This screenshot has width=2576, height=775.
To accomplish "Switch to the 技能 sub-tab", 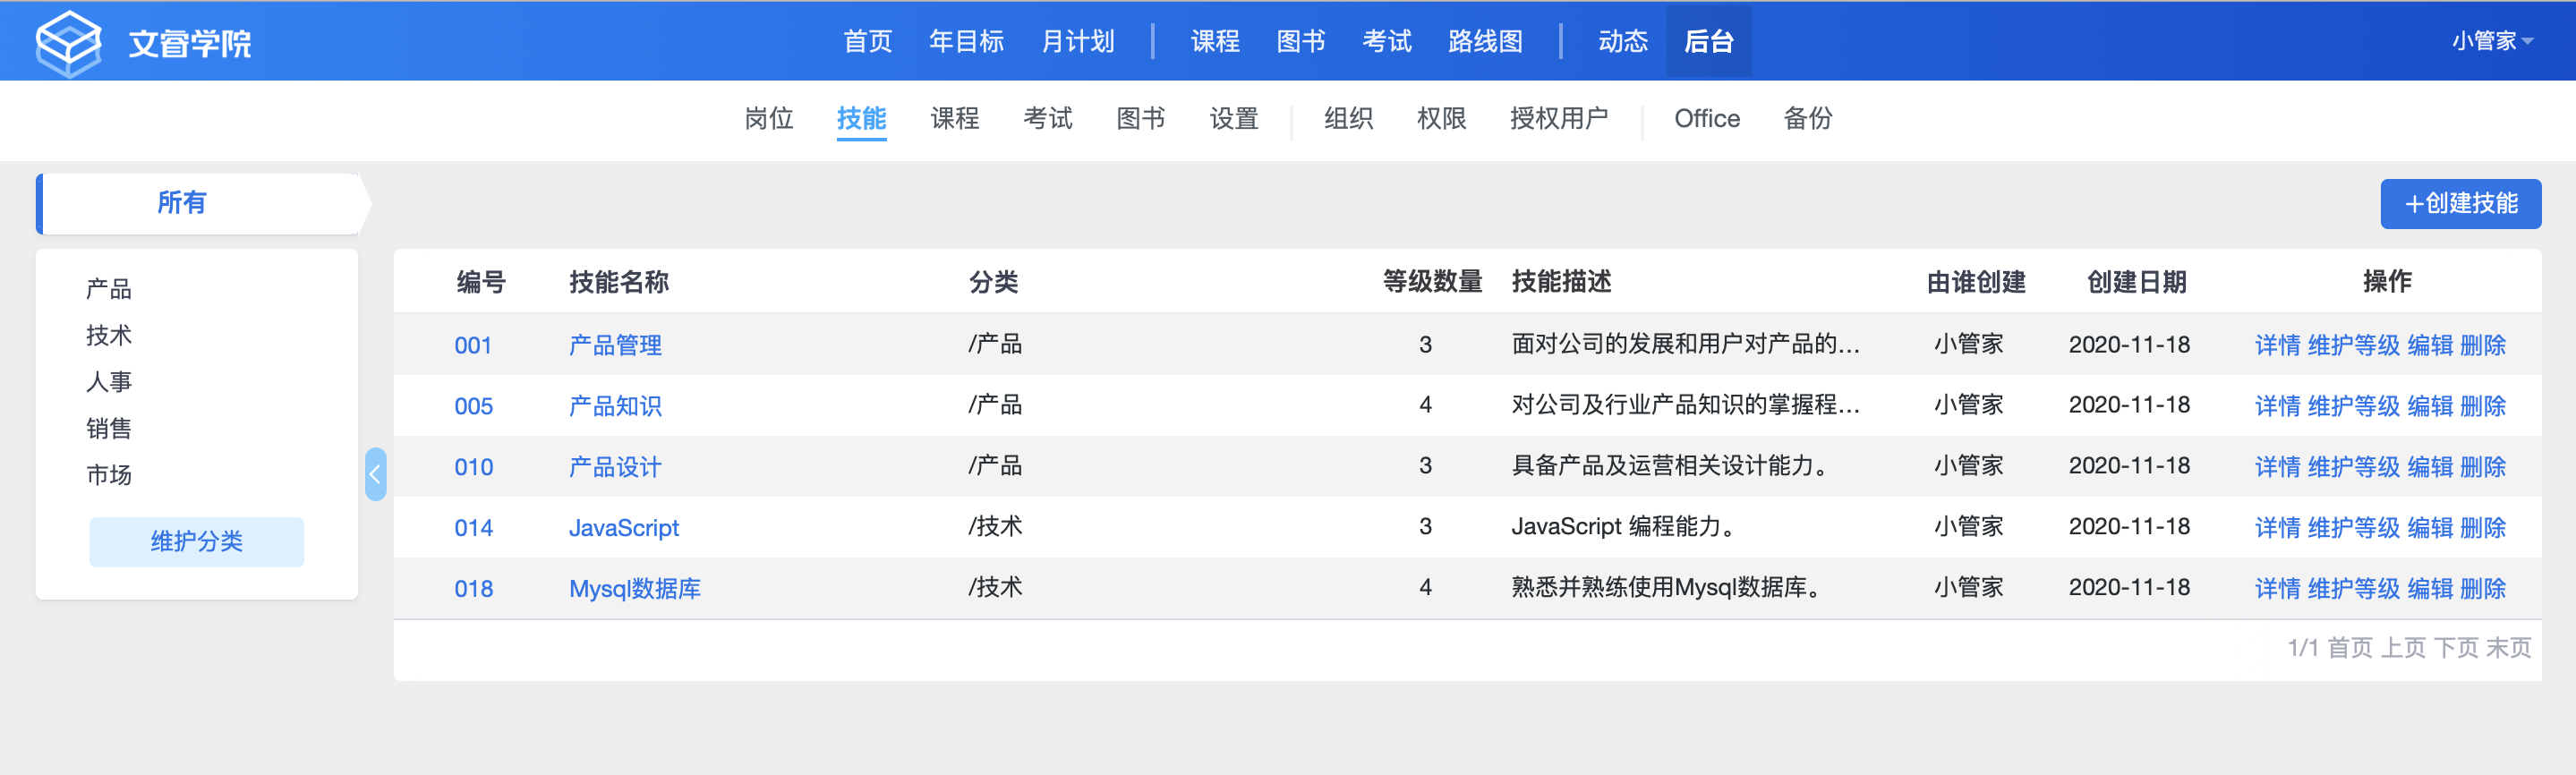I will point(861,119).
